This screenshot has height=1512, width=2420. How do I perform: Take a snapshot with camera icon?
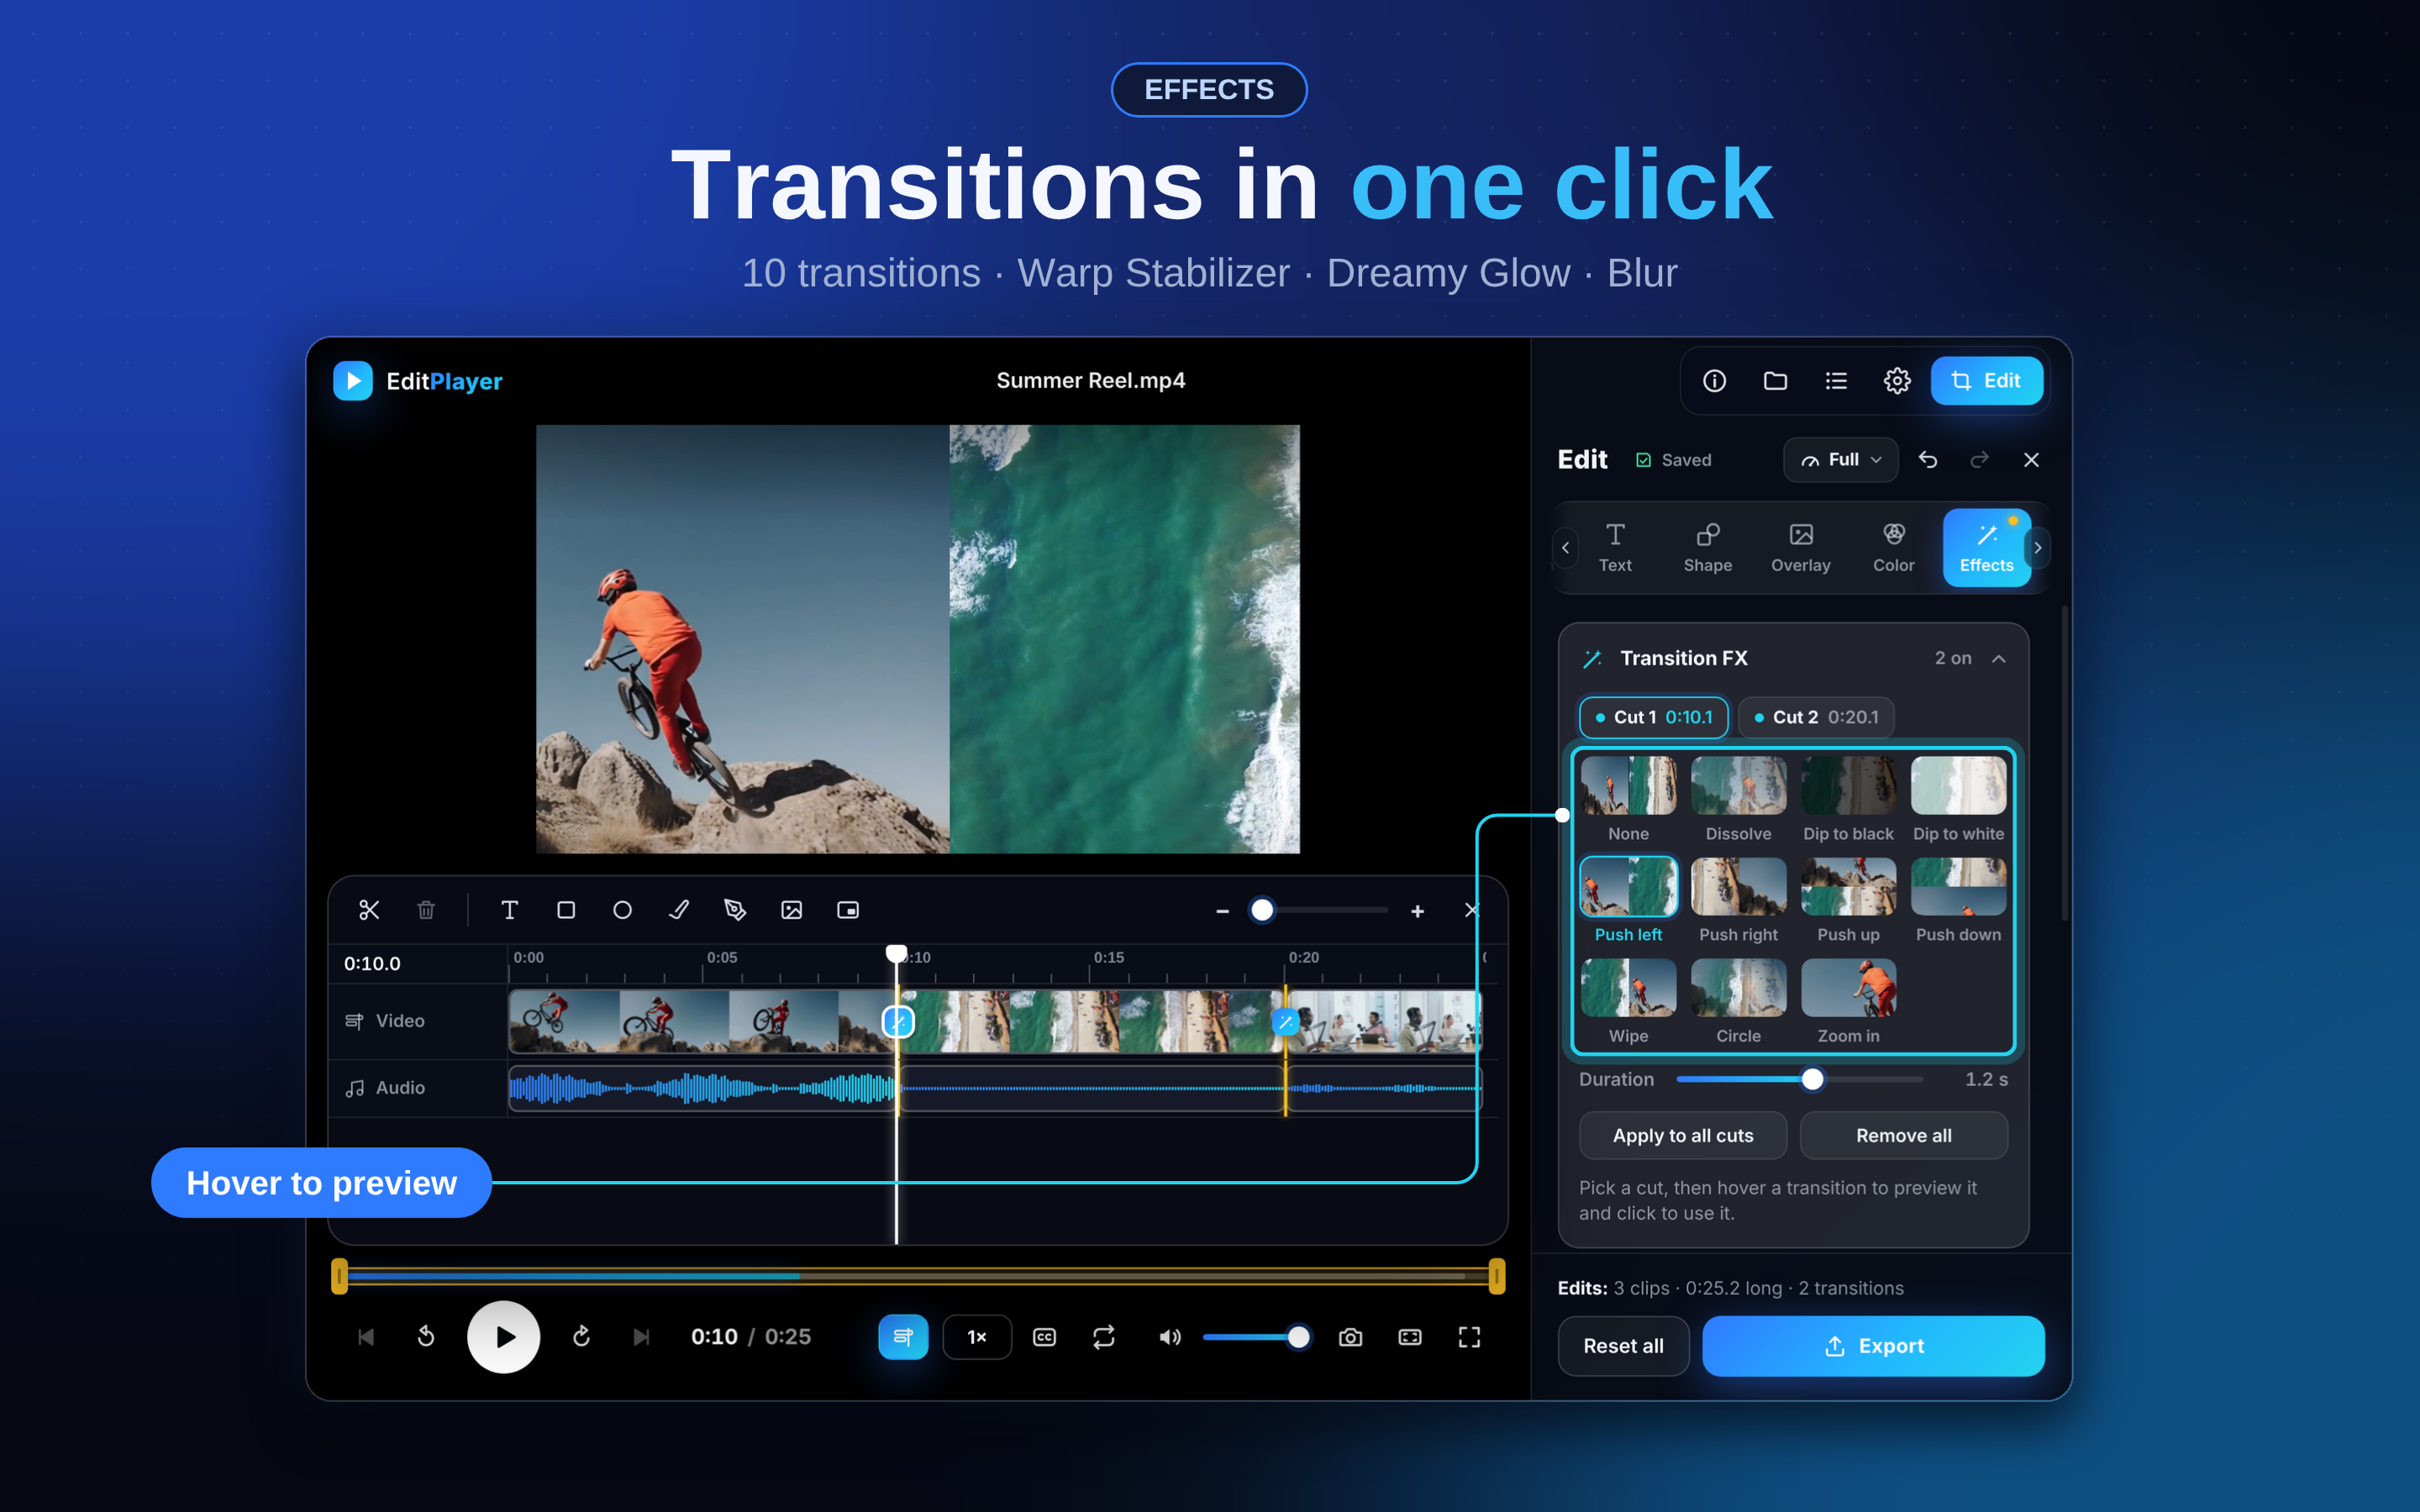(1350, 1337)
